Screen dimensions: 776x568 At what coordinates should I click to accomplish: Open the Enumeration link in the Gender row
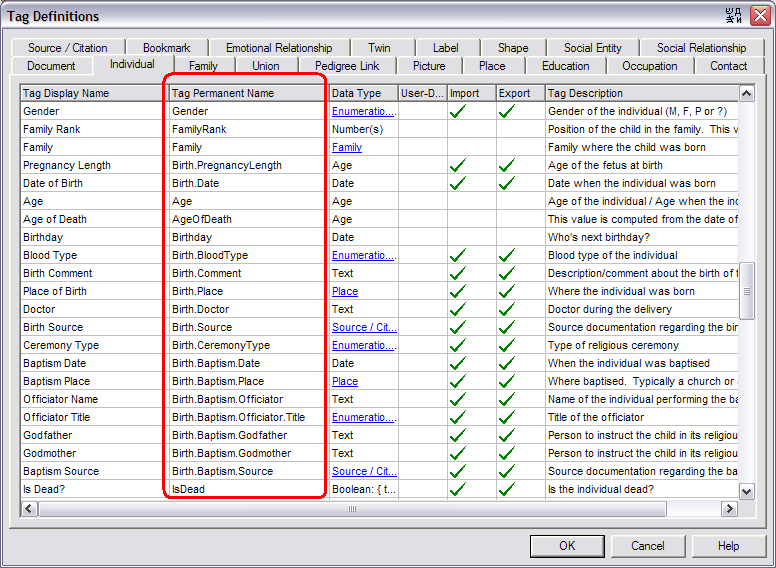click(x=364, y=111)
